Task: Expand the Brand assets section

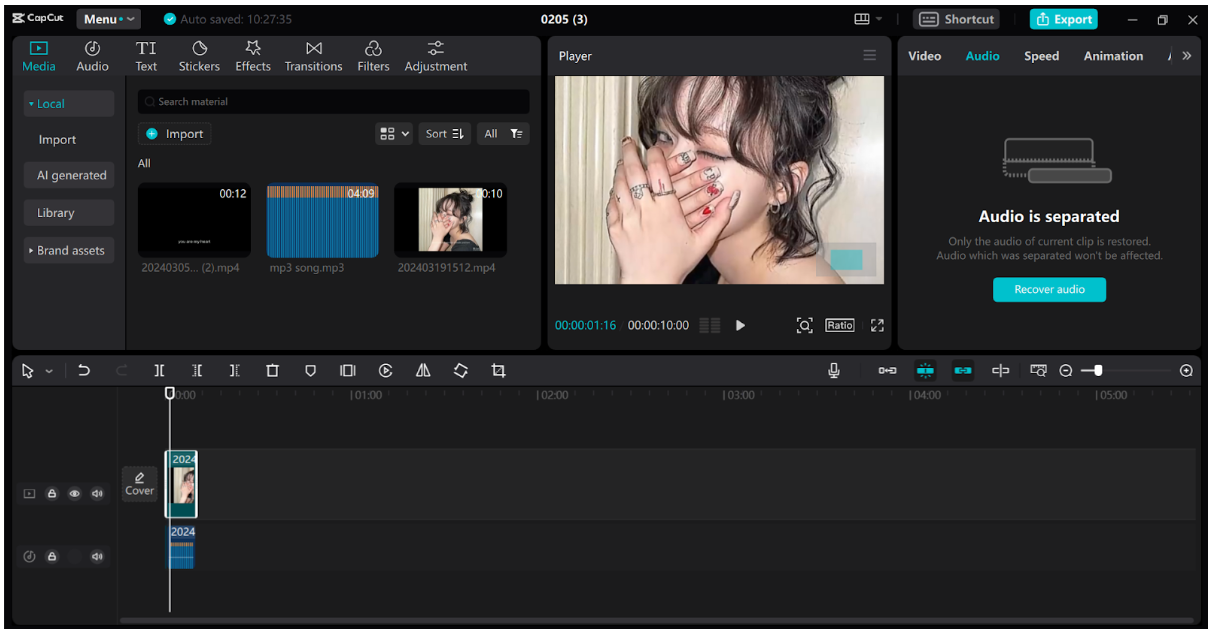Action: pos(69,251)
